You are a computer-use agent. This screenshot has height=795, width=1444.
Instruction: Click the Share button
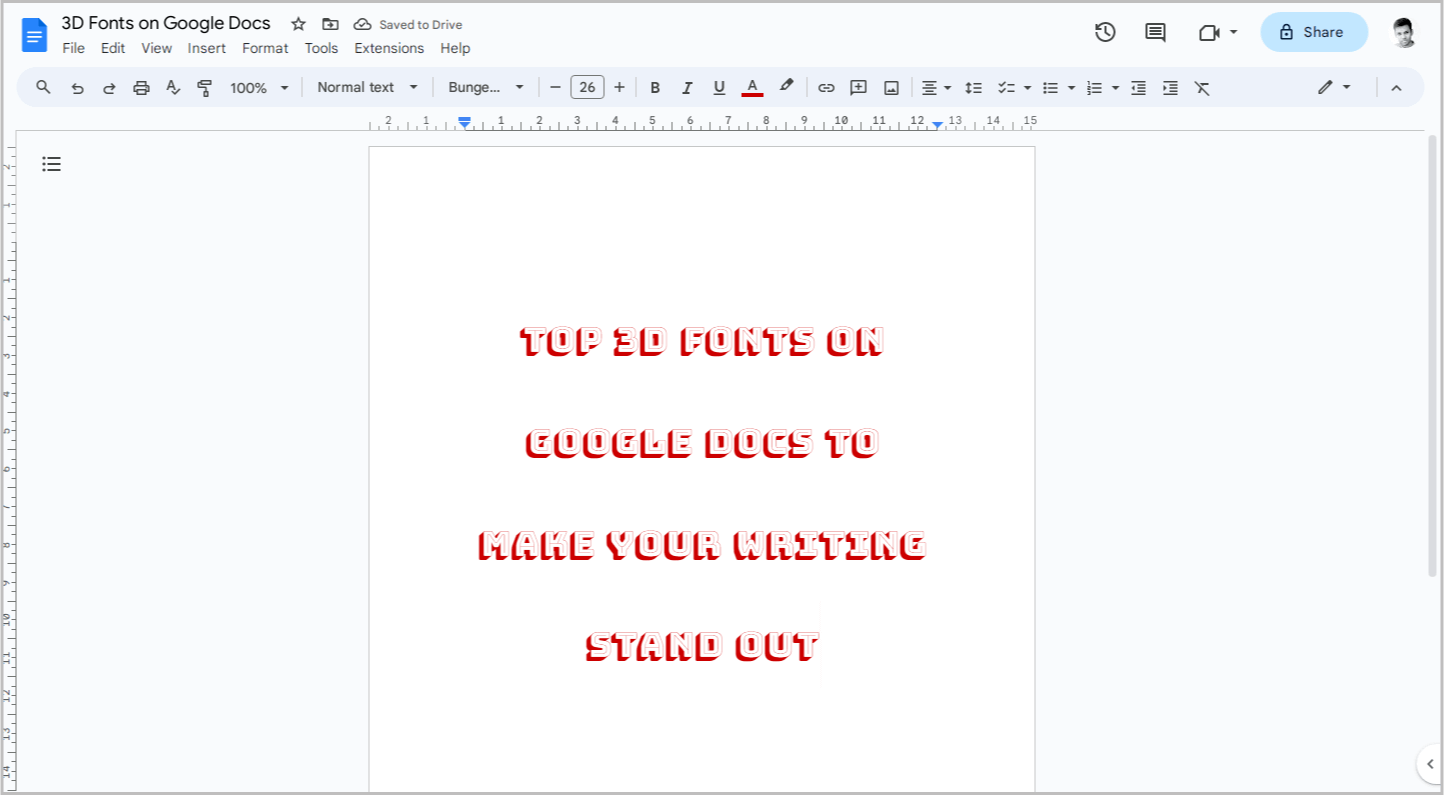pos(1314,32)
